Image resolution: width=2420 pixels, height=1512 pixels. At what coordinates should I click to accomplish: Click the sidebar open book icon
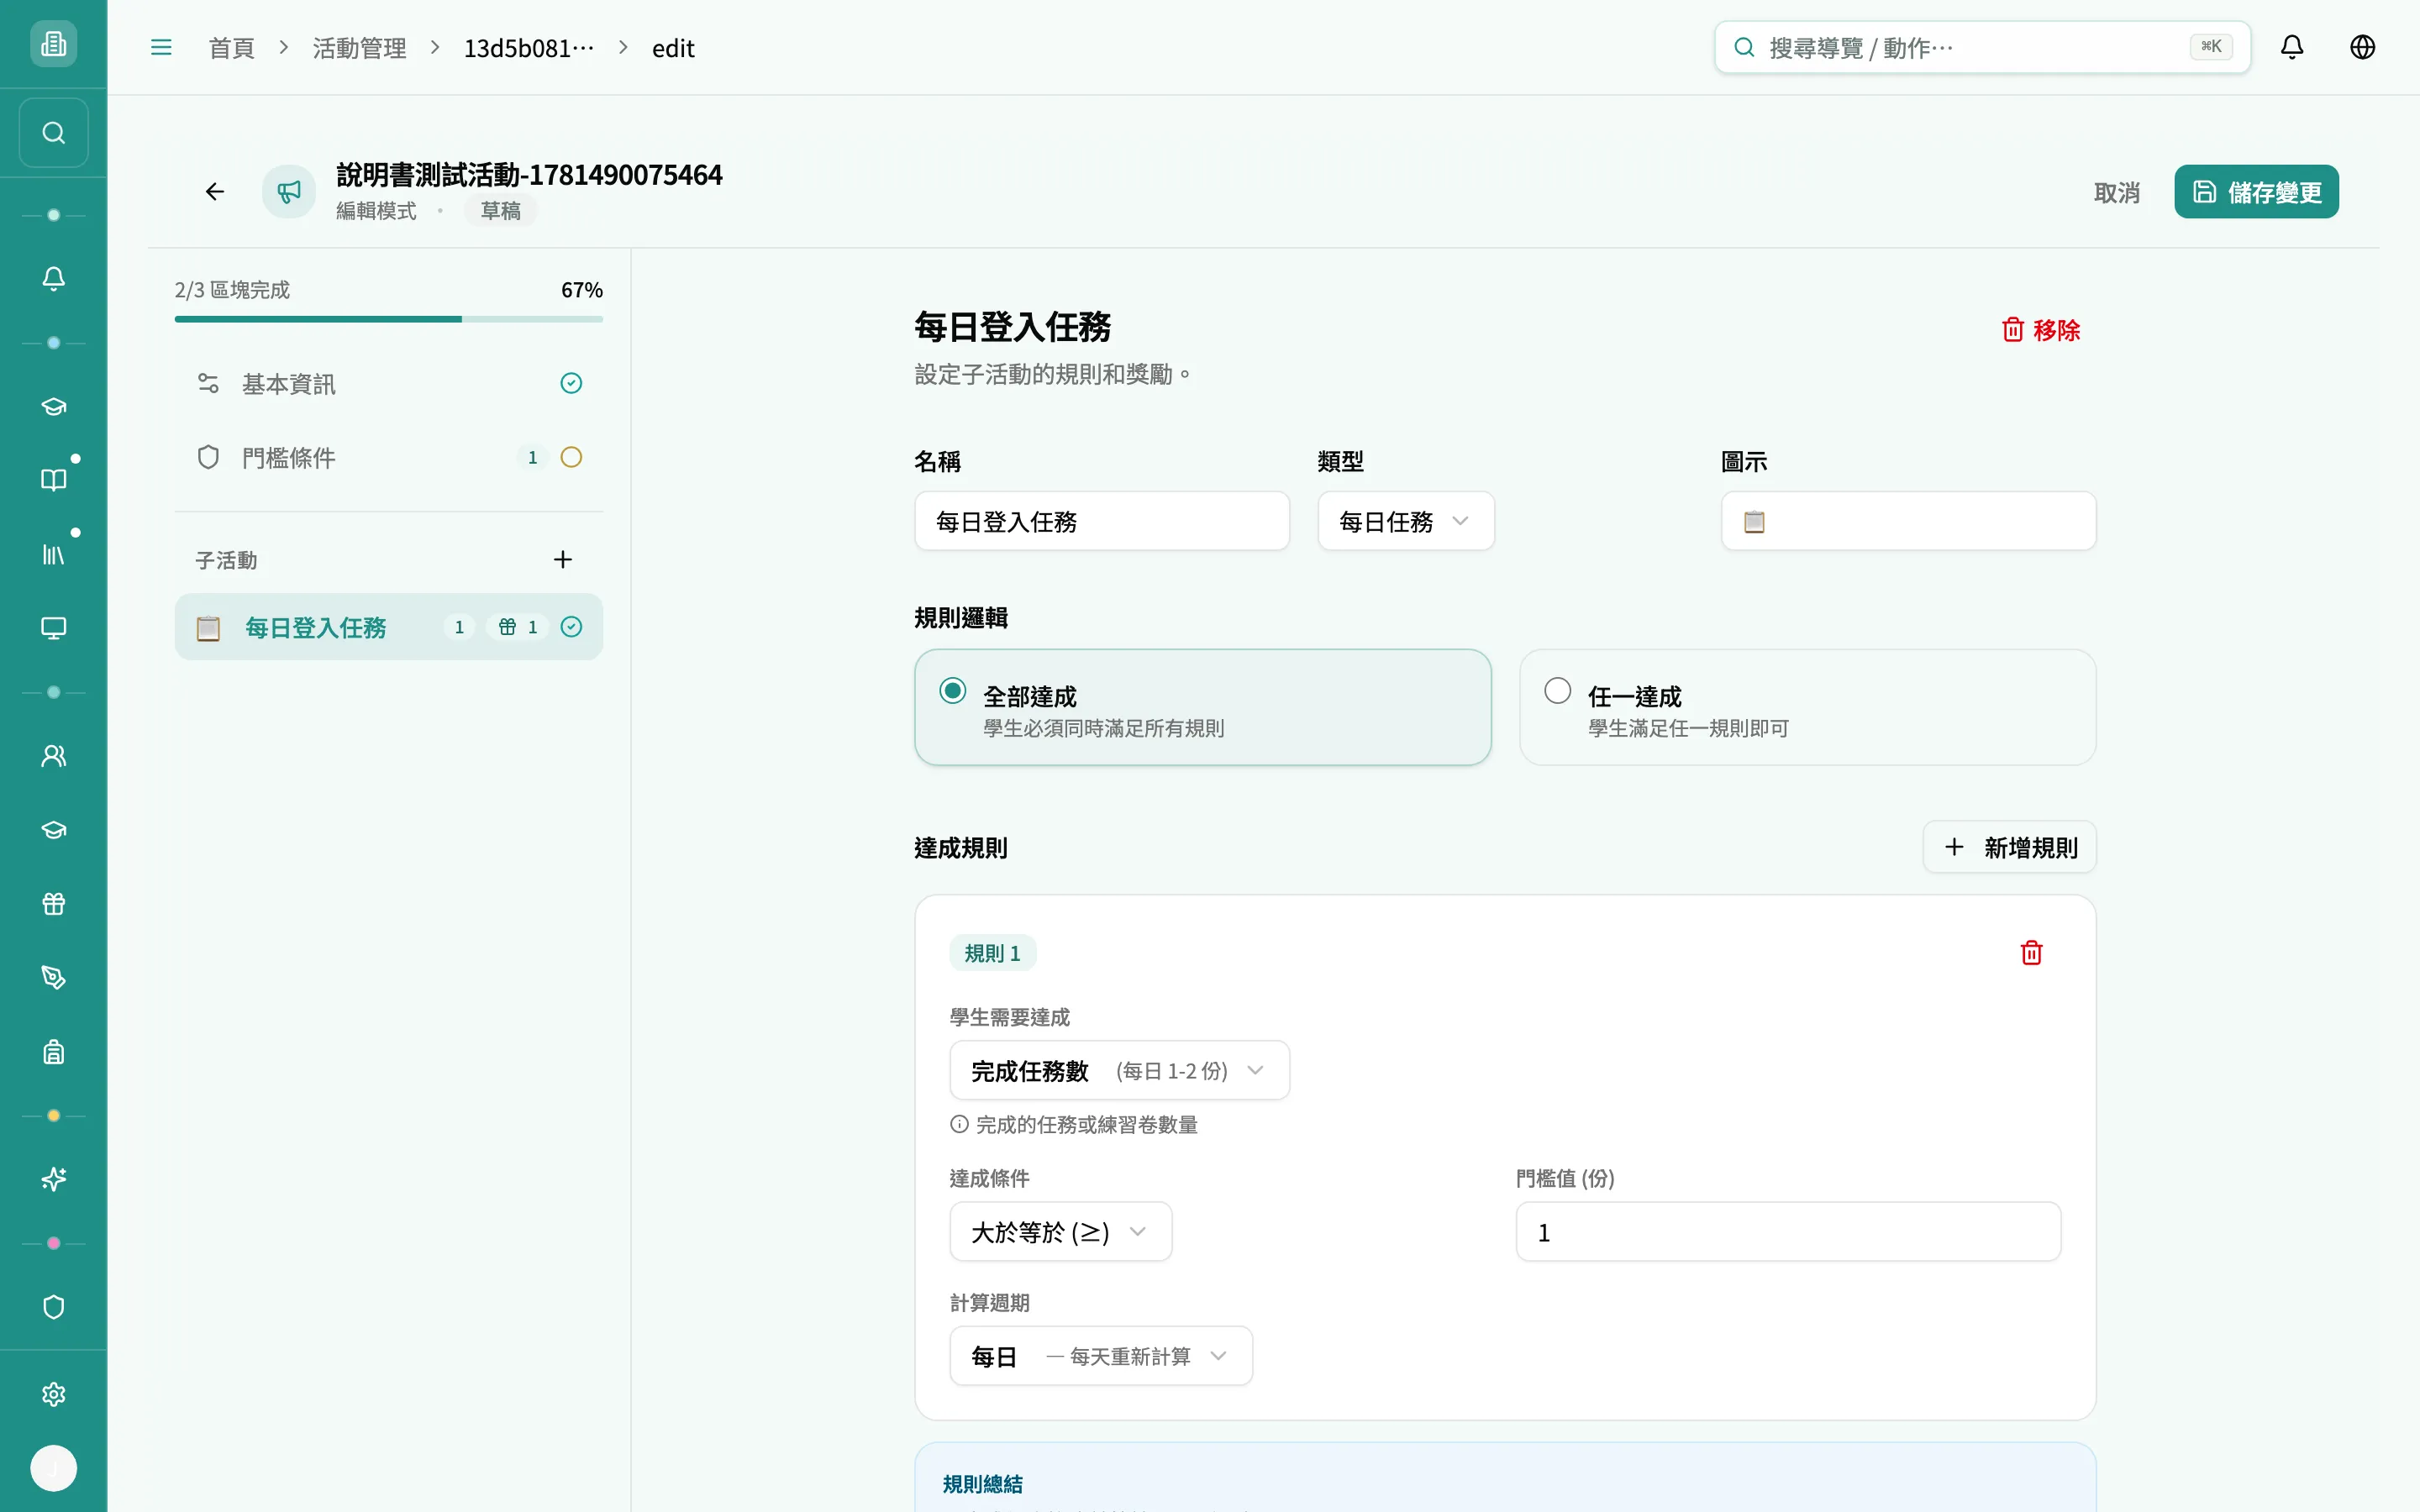(53, 480)
